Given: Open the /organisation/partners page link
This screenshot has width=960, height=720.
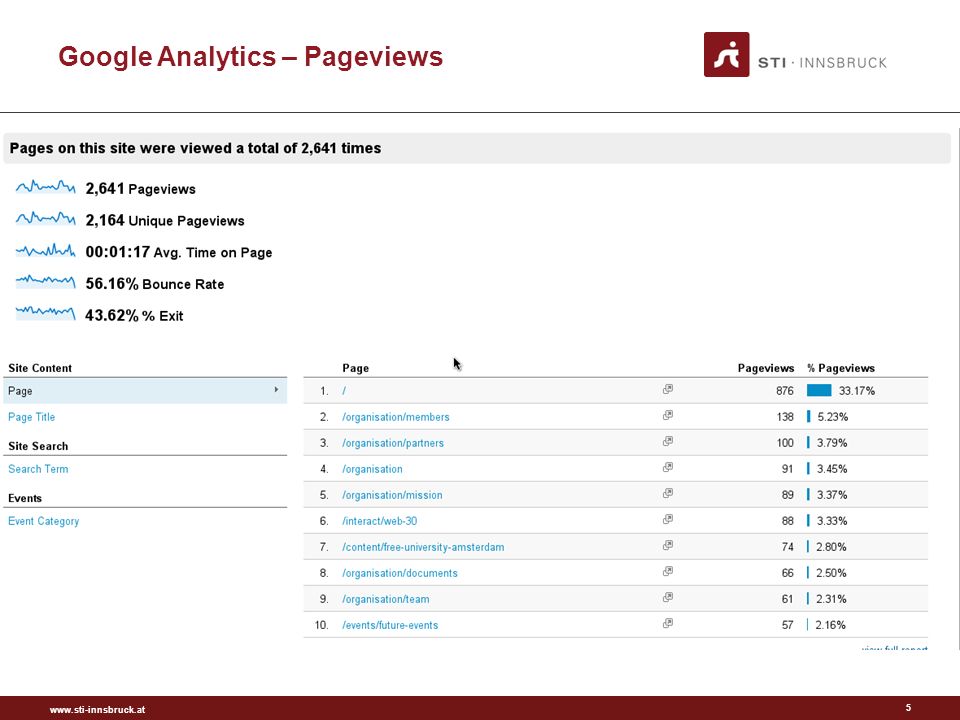Looking at the screenshot, I should click(x=393, y=443).
